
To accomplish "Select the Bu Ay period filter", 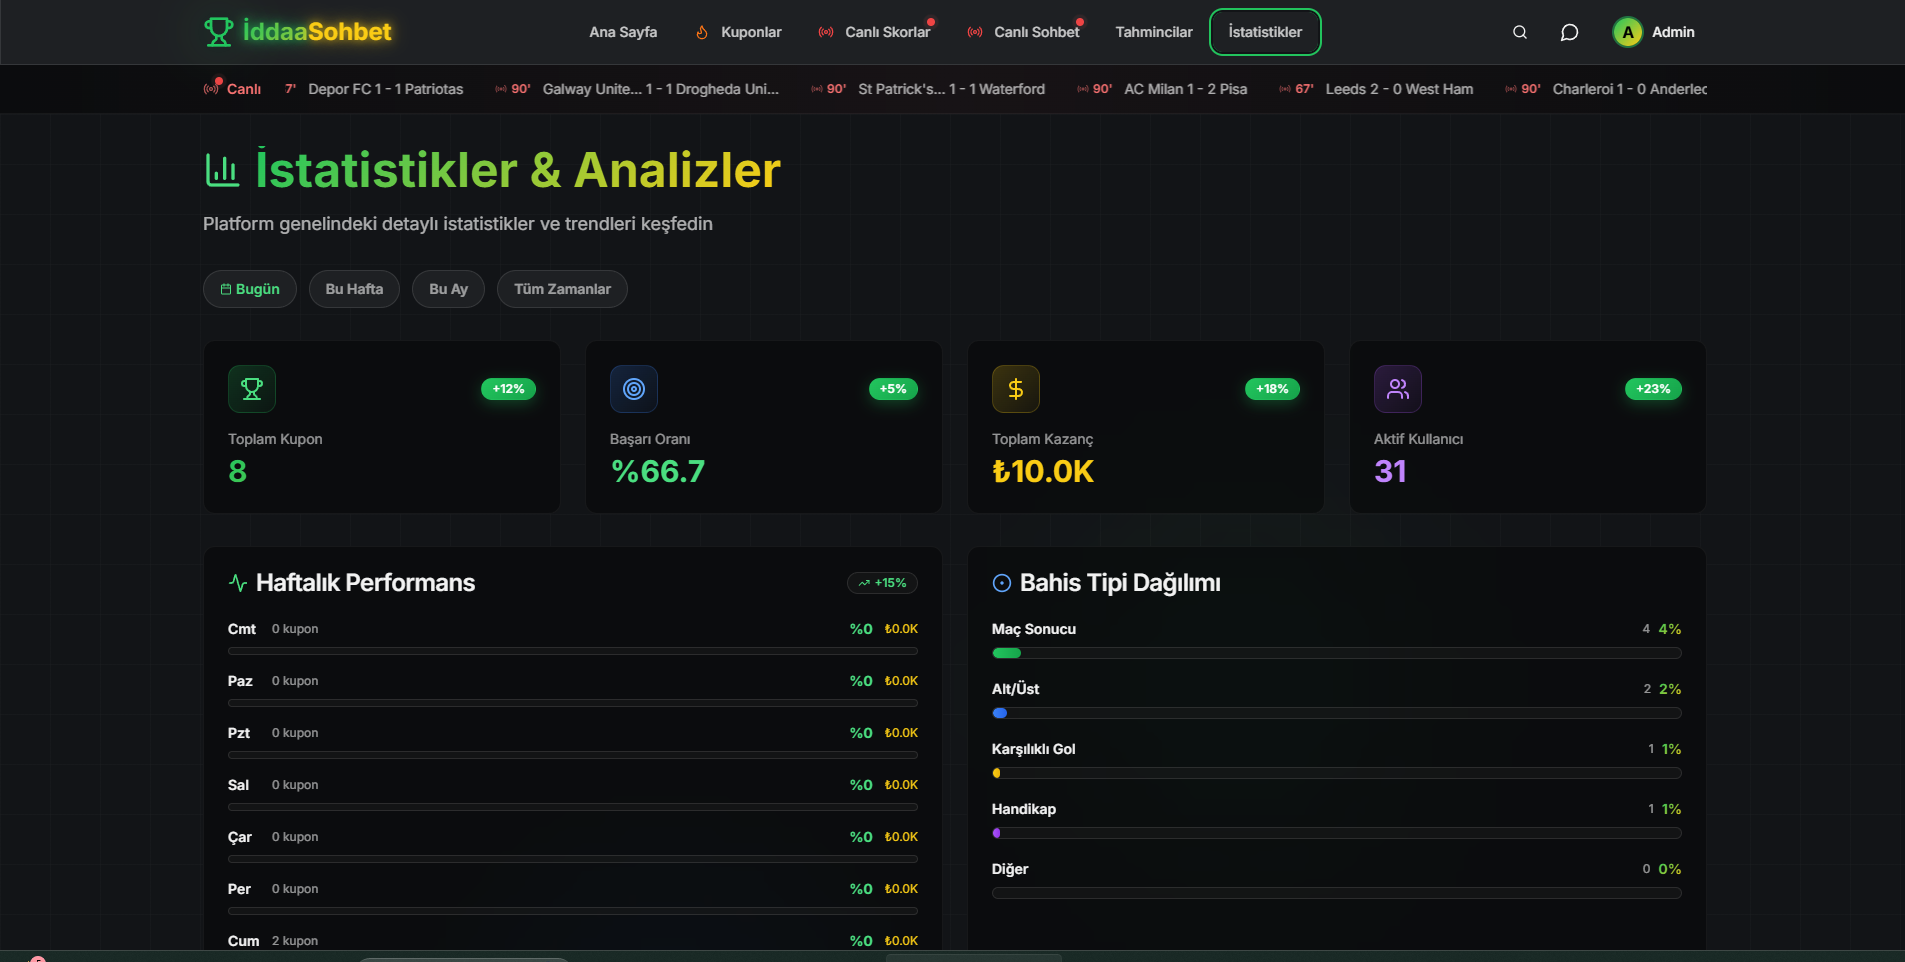I will (448, 289).
